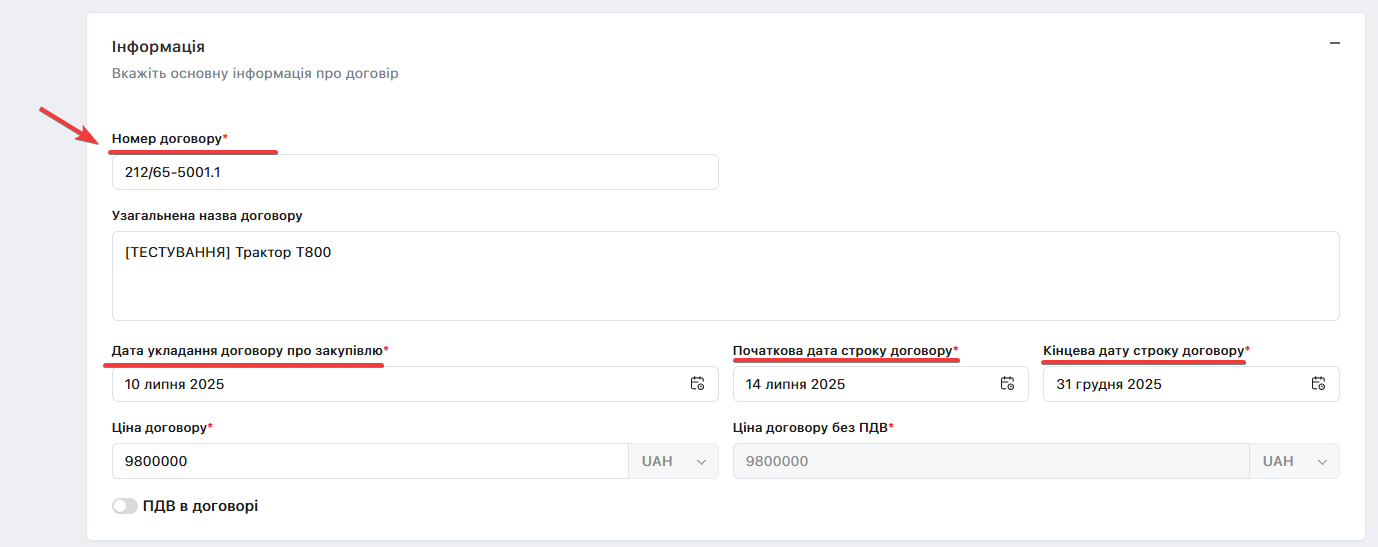The image size is (1378, 547).
Task: Open UAH currency dropdown beside Ціна договору
Action: click(x=673, y=461)
